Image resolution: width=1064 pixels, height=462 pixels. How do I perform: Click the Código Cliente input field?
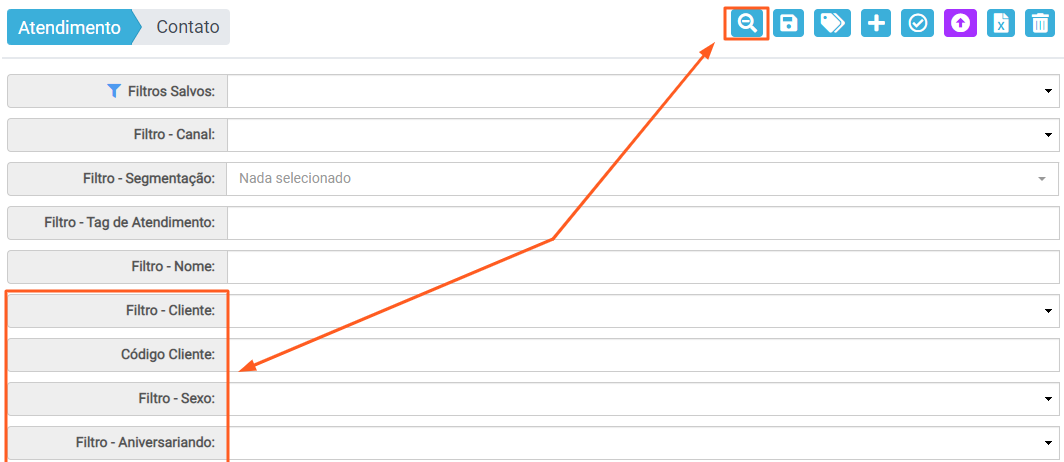pos(643,355)
